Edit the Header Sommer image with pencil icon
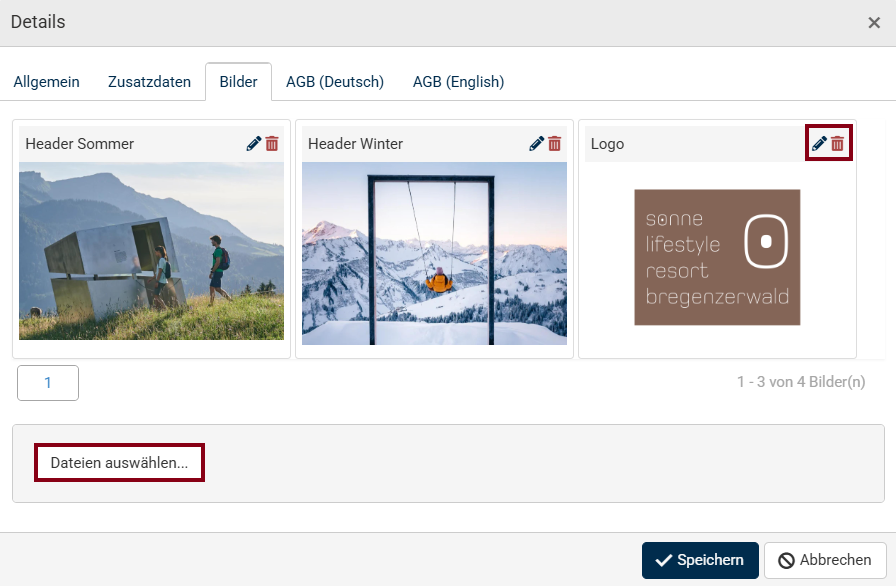Viewport: 896px width, 586px height. [x=254, y=143]
